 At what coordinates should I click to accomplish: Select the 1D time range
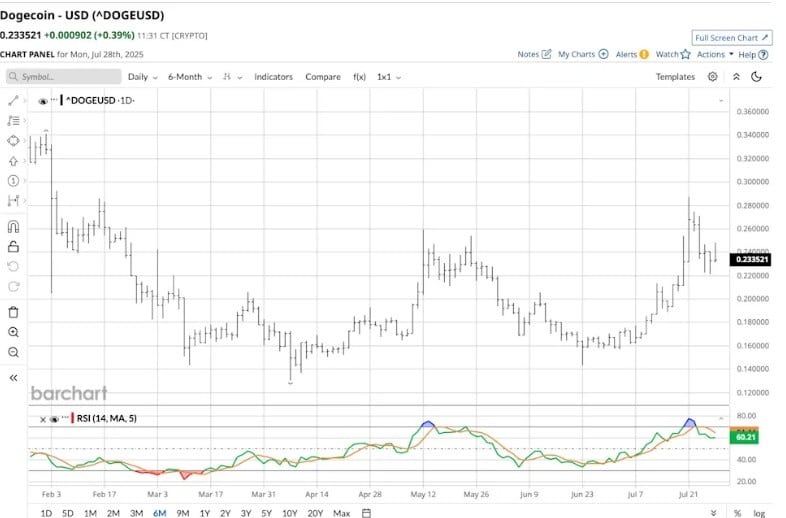46,513
